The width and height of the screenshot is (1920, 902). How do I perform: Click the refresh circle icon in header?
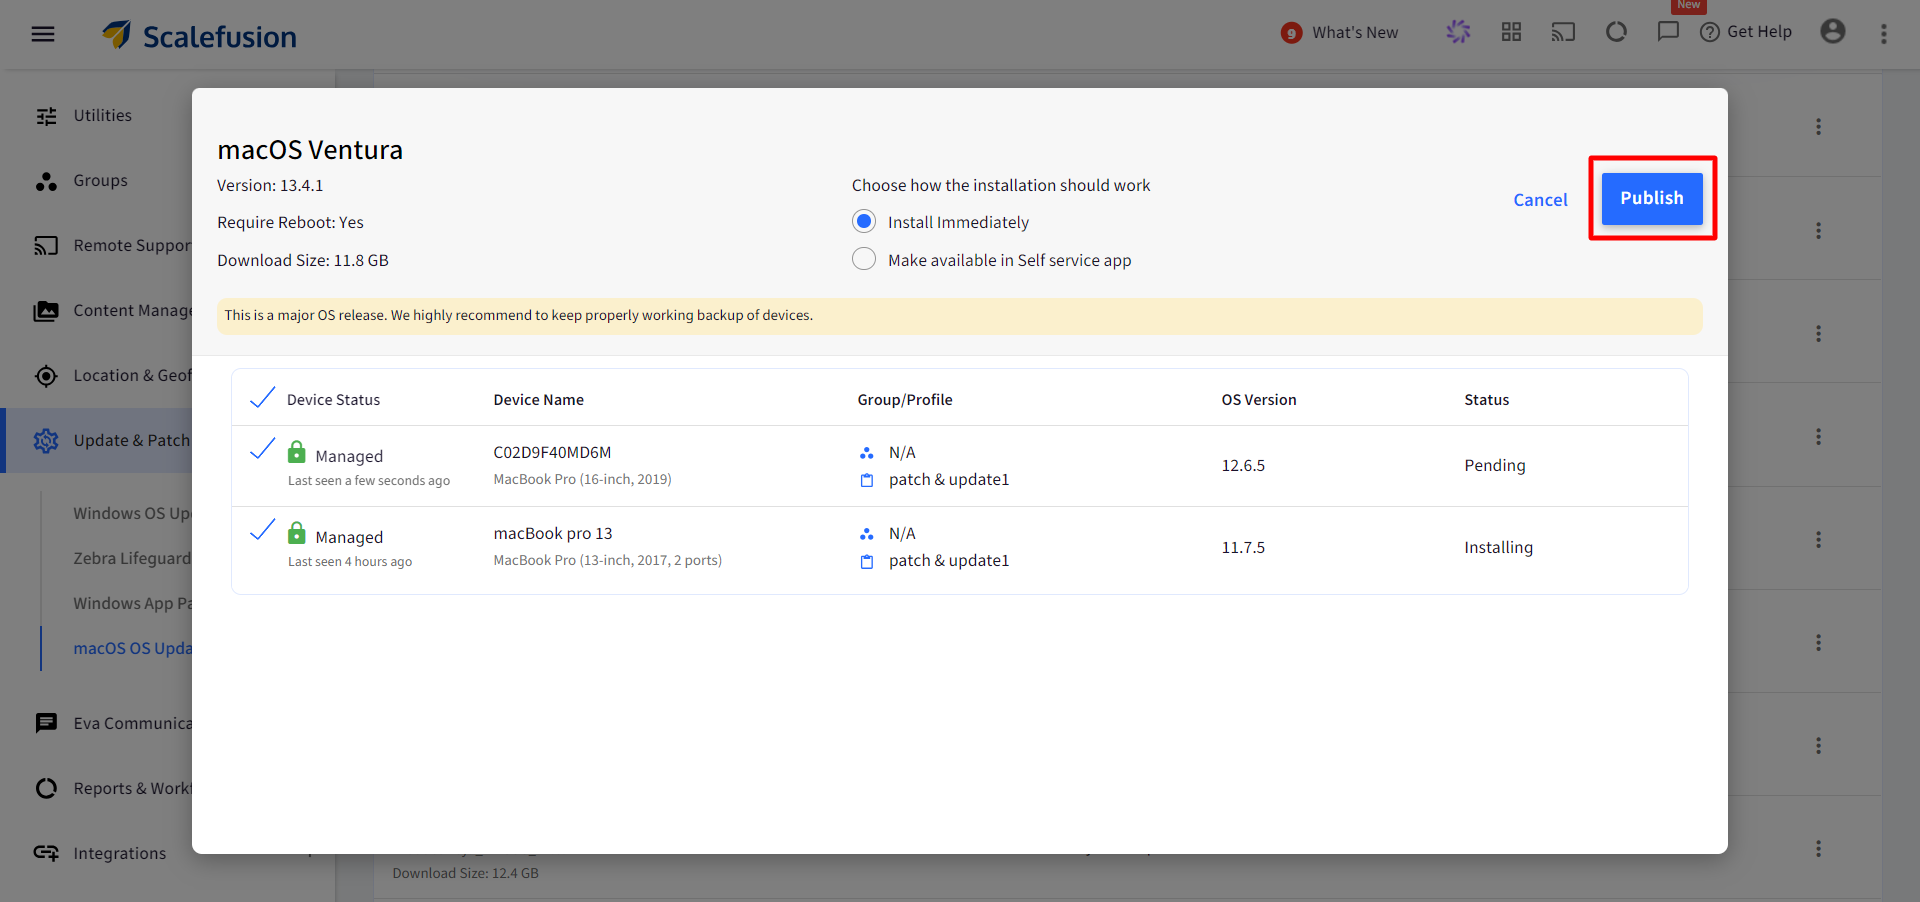(1616, 32)
